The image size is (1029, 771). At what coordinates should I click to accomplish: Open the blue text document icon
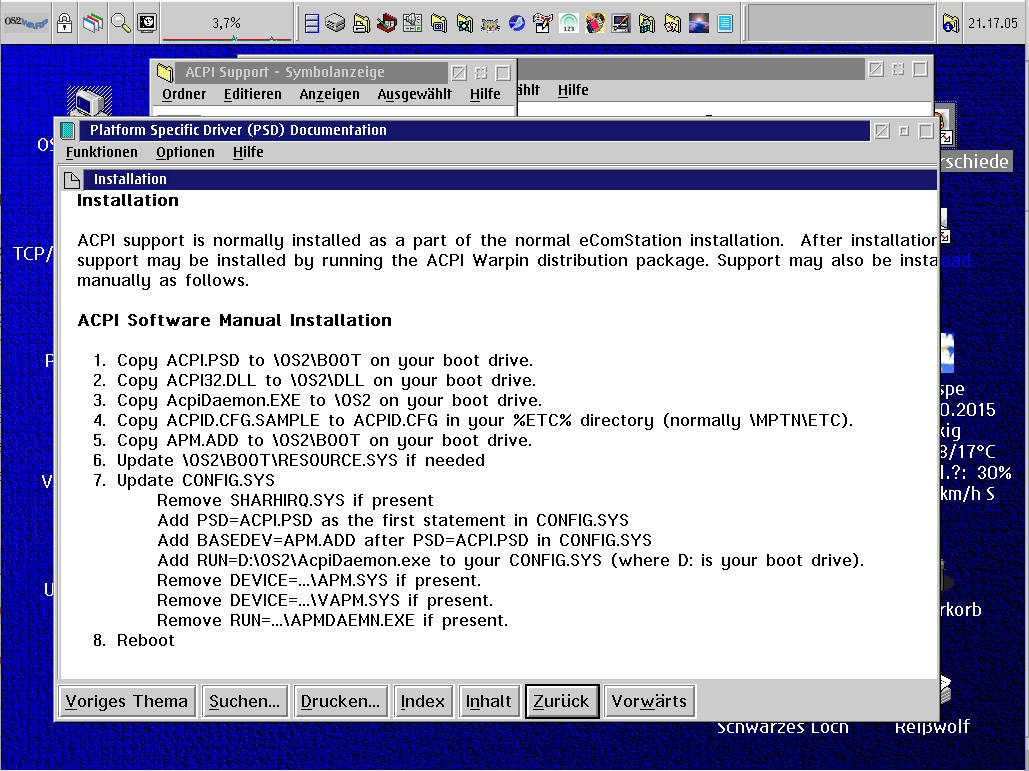tap(724, 24)
